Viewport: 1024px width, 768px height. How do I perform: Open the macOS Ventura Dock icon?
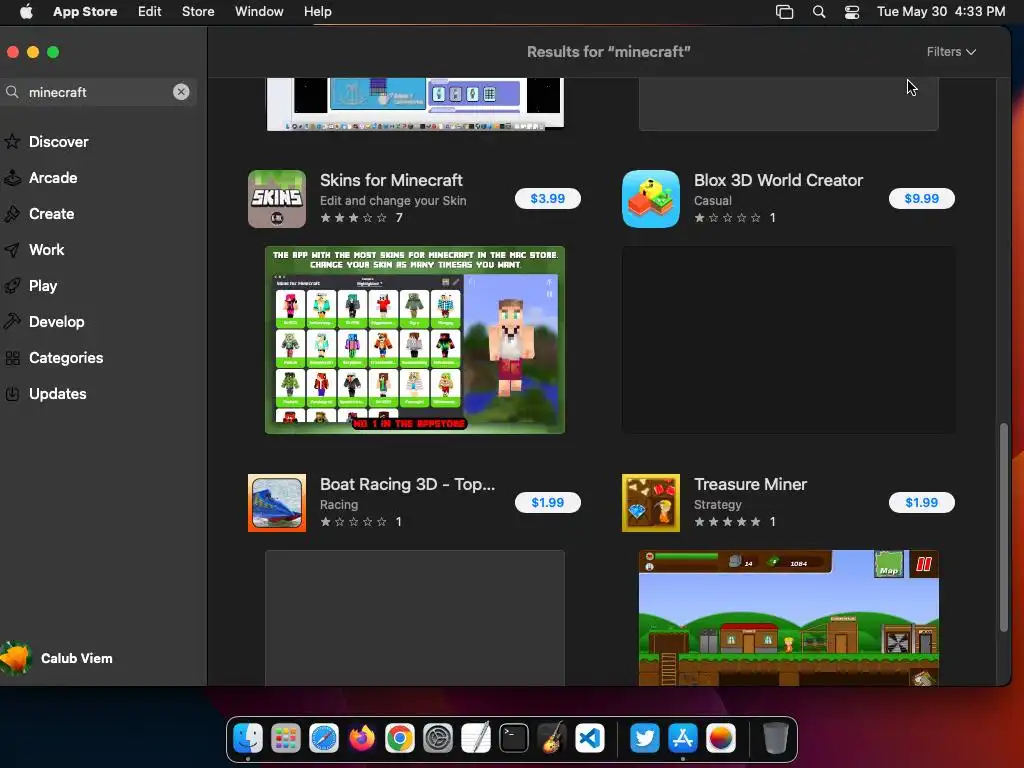tap(720, 739)
